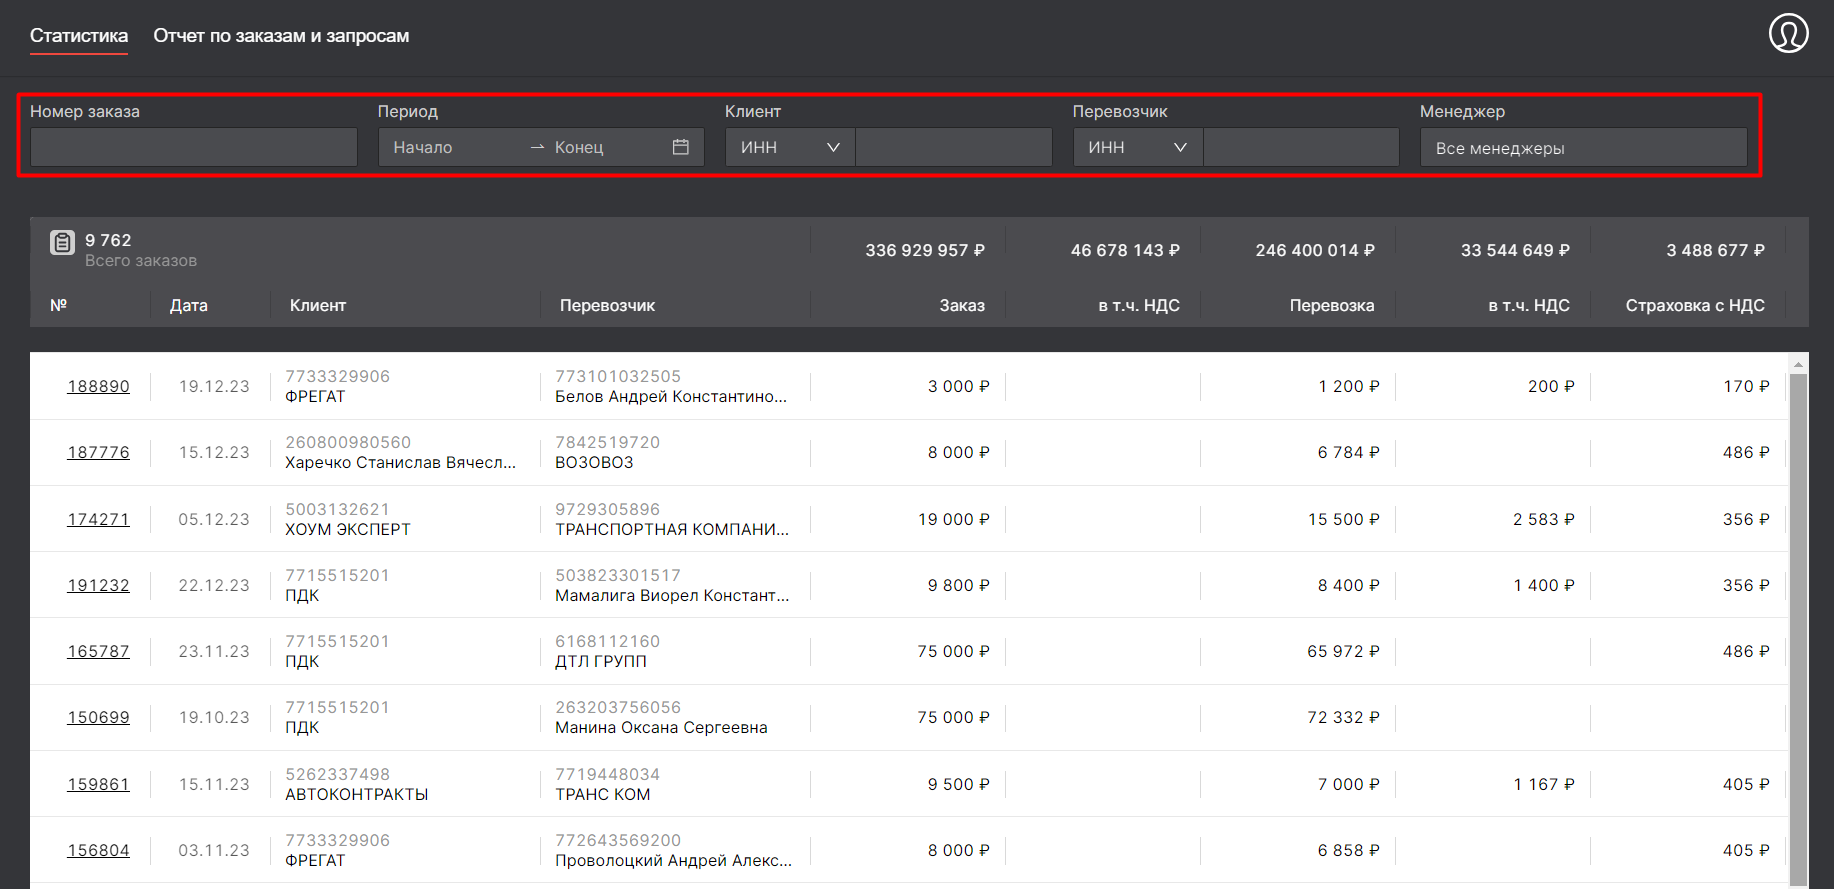Open order link 150699
1834x889 pixels.
98,717
